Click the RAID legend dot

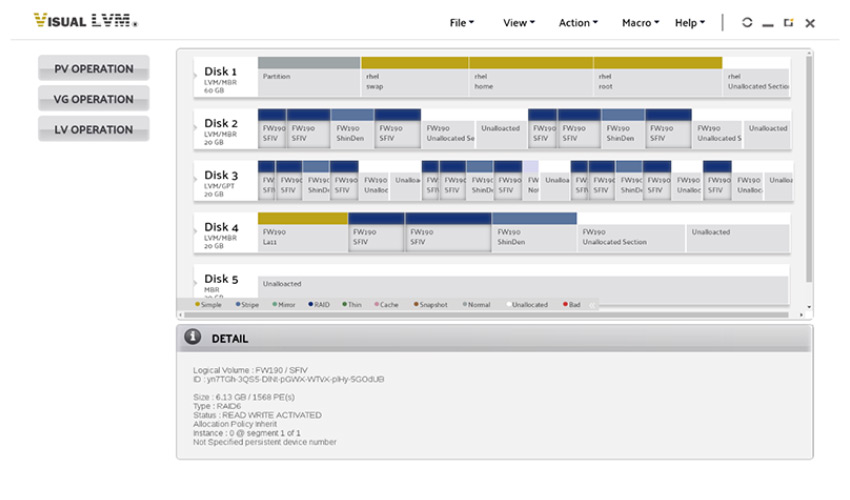[x=311, y=304]
